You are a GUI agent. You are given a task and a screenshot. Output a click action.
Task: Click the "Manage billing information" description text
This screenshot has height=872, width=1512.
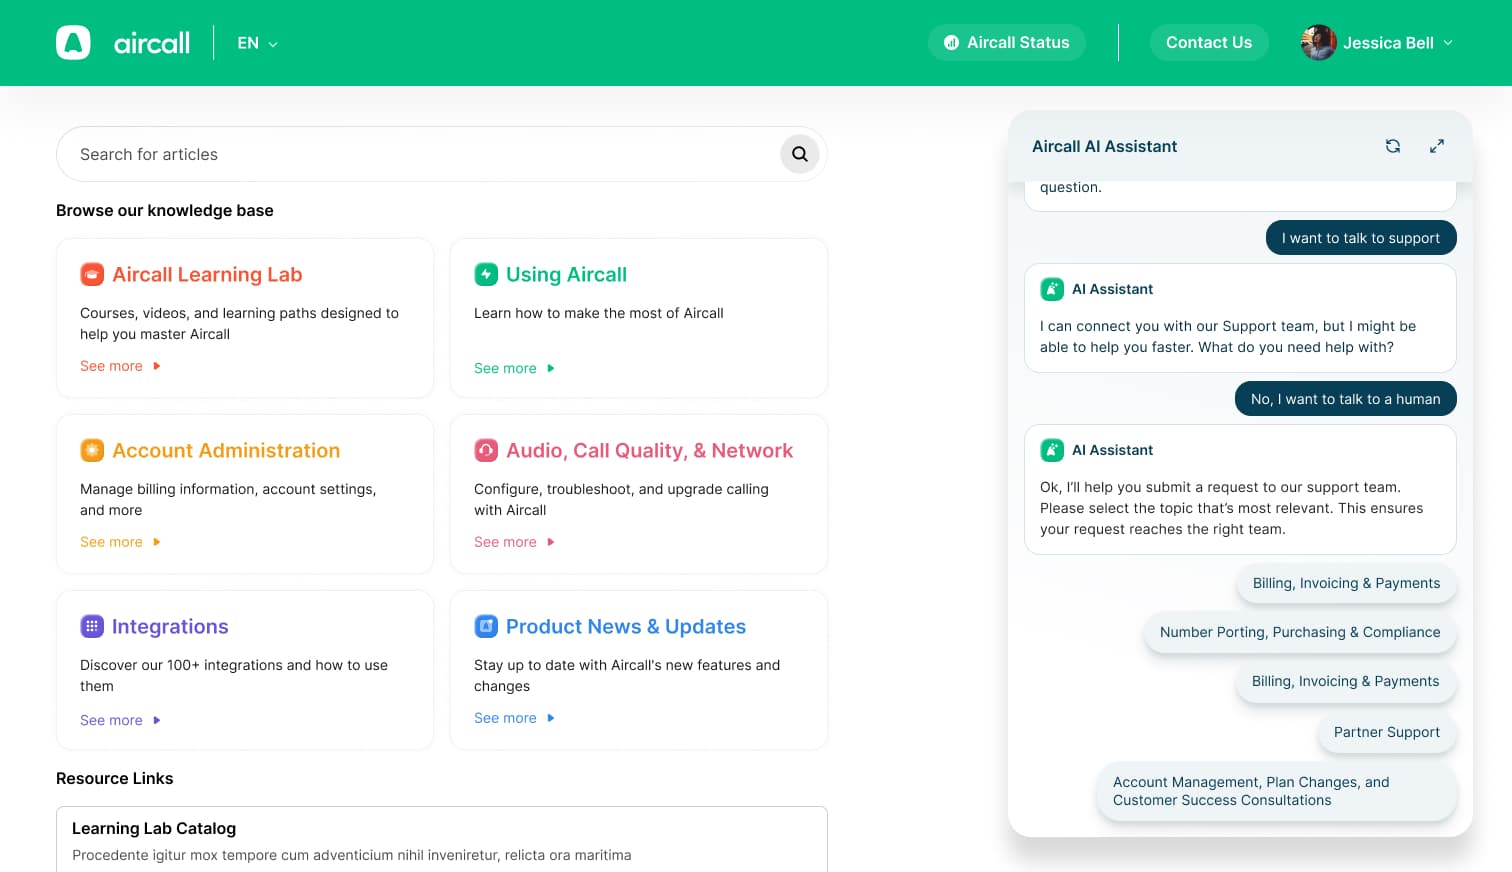pos(228,499)
